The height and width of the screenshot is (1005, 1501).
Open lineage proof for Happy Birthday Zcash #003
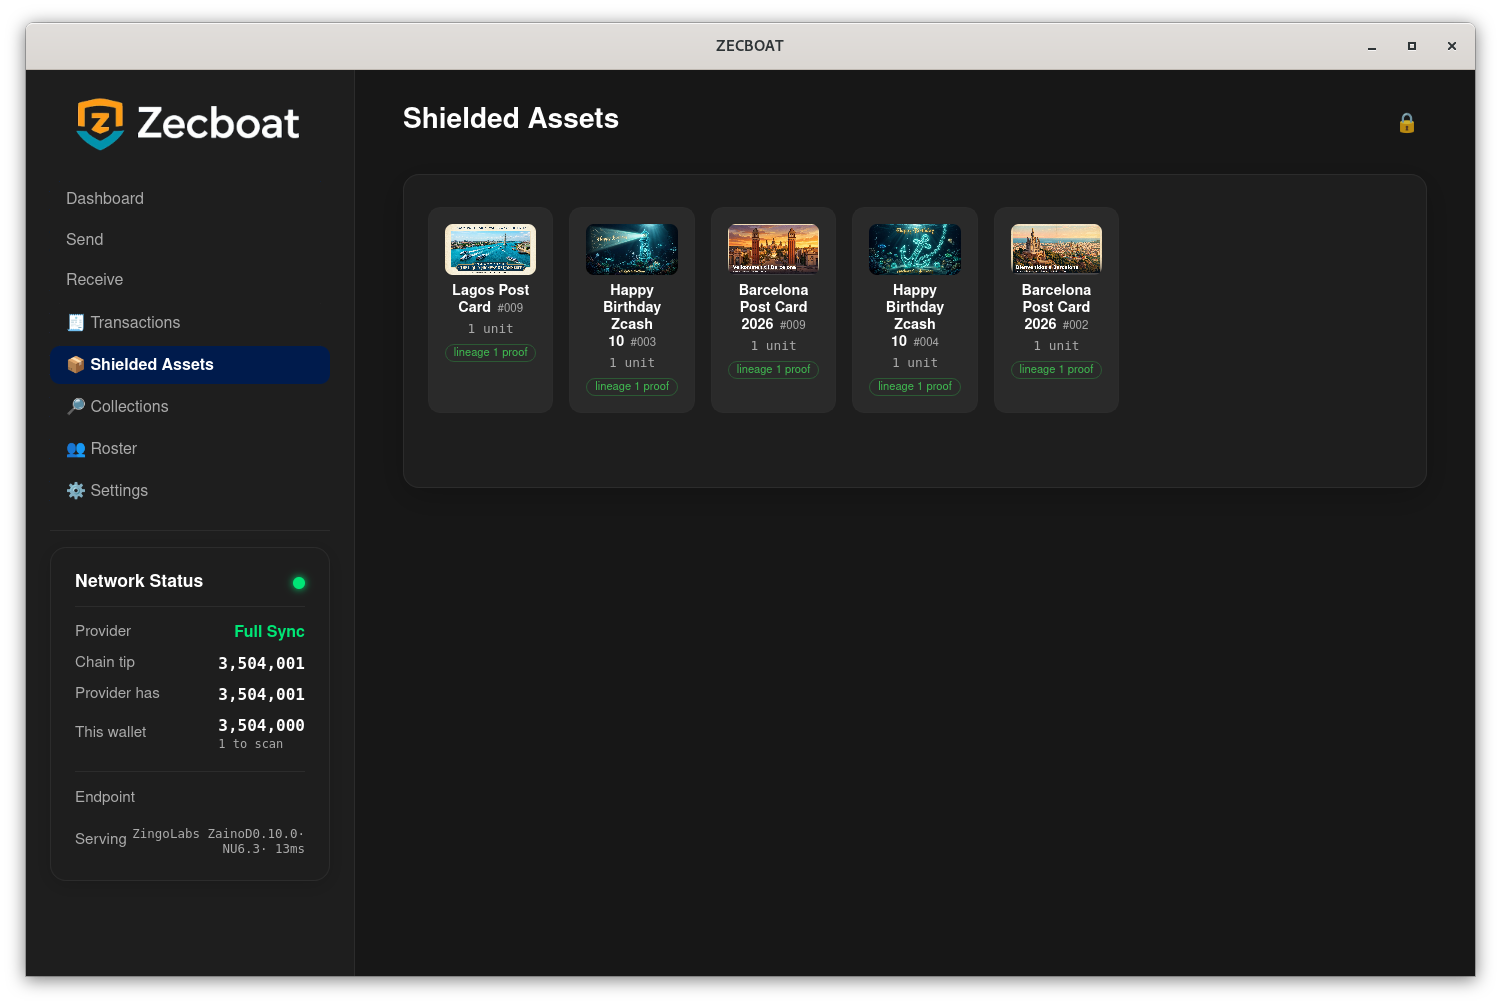[632, 387]
